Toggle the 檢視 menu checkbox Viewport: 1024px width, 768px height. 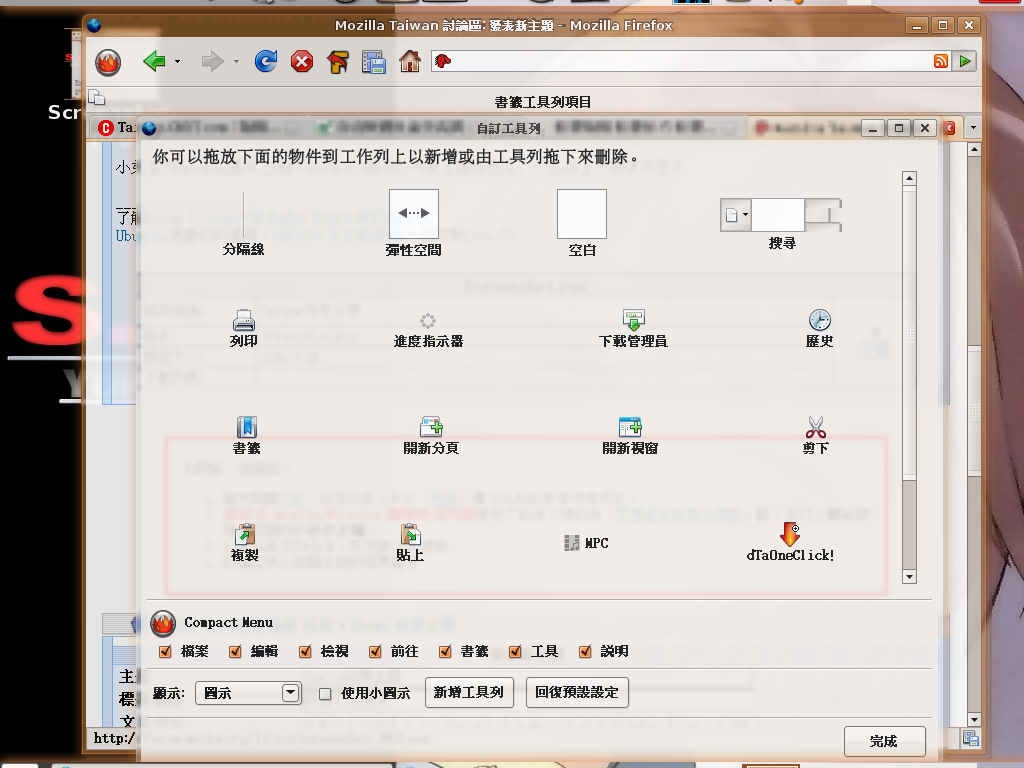pos(305,651)
